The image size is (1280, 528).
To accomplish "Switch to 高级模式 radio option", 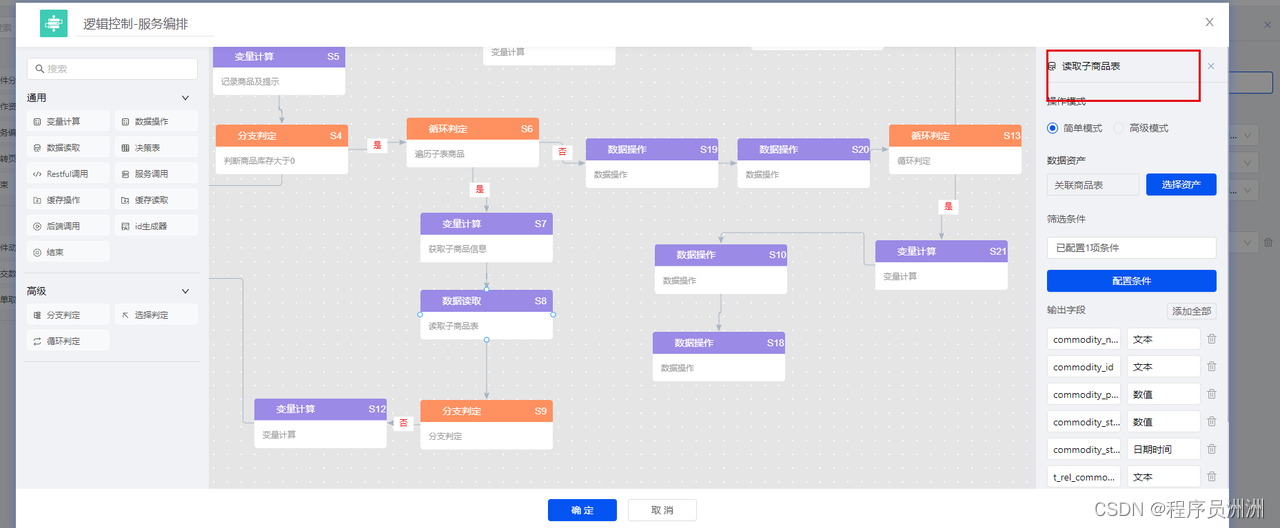I will [x=1119, y=128].
